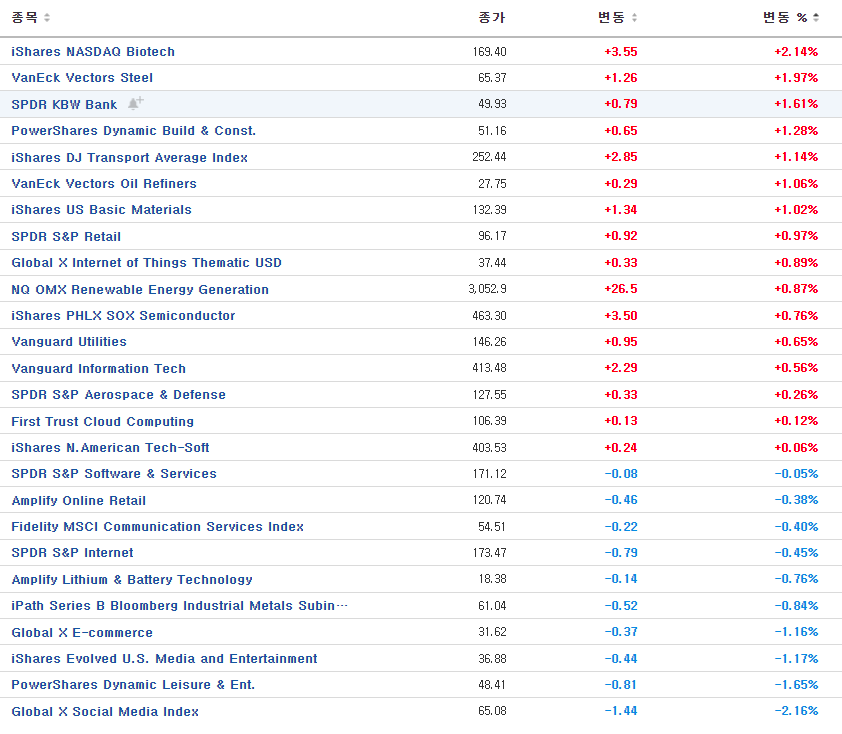This screenshot has height=734, width=842.
Task: Click change value +3.55
Action: [x=621, y=52]
